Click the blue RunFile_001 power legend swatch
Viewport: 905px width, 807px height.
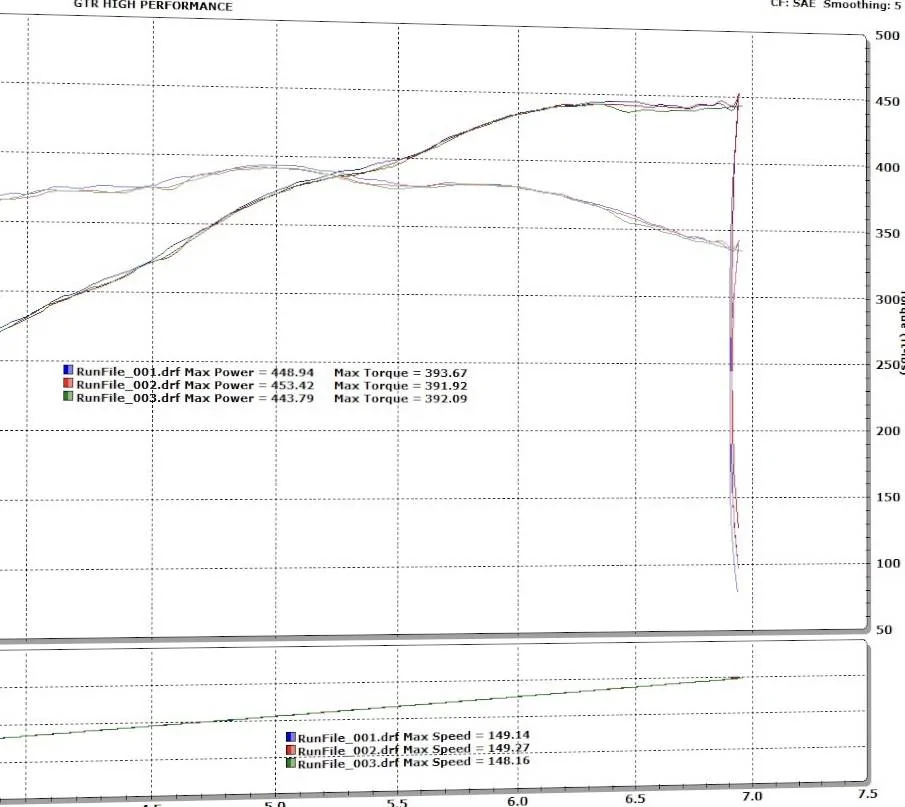[68, 370]
